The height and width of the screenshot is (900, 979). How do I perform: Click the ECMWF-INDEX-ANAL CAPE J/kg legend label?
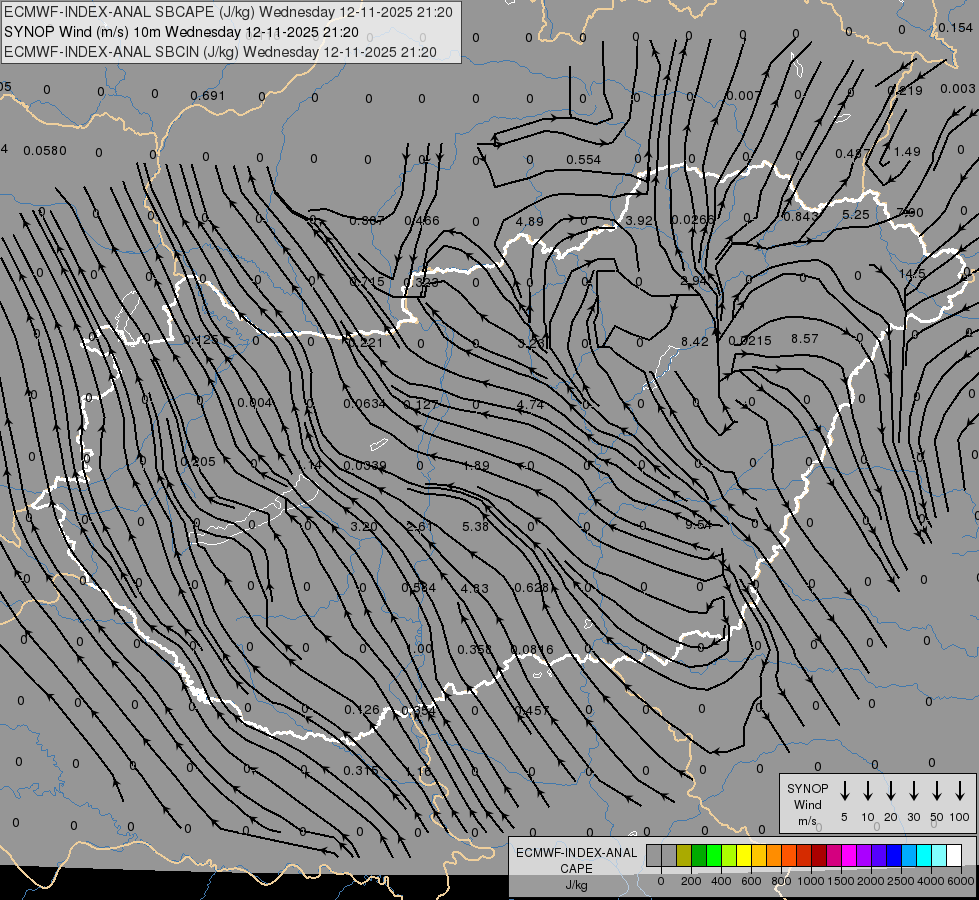point(576,869)
